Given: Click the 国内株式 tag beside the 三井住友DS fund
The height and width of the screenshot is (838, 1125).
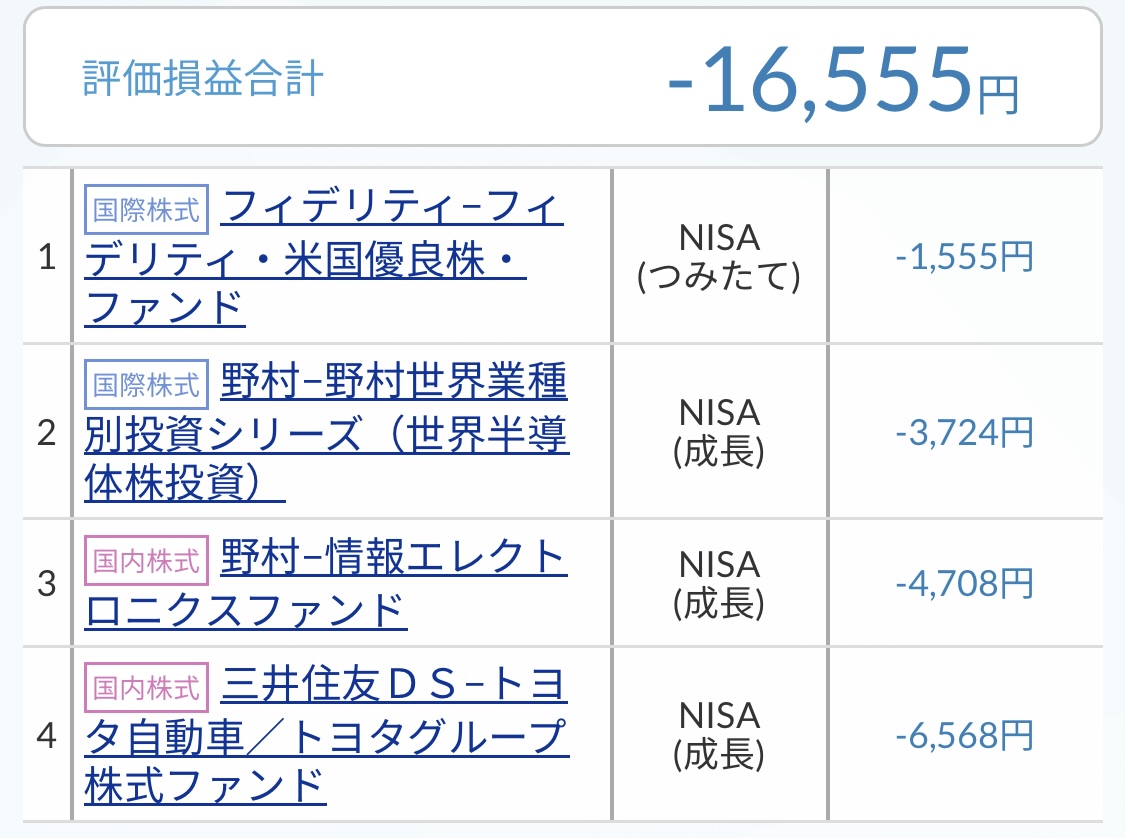Looking at the screenshot, I should (146, 687).
